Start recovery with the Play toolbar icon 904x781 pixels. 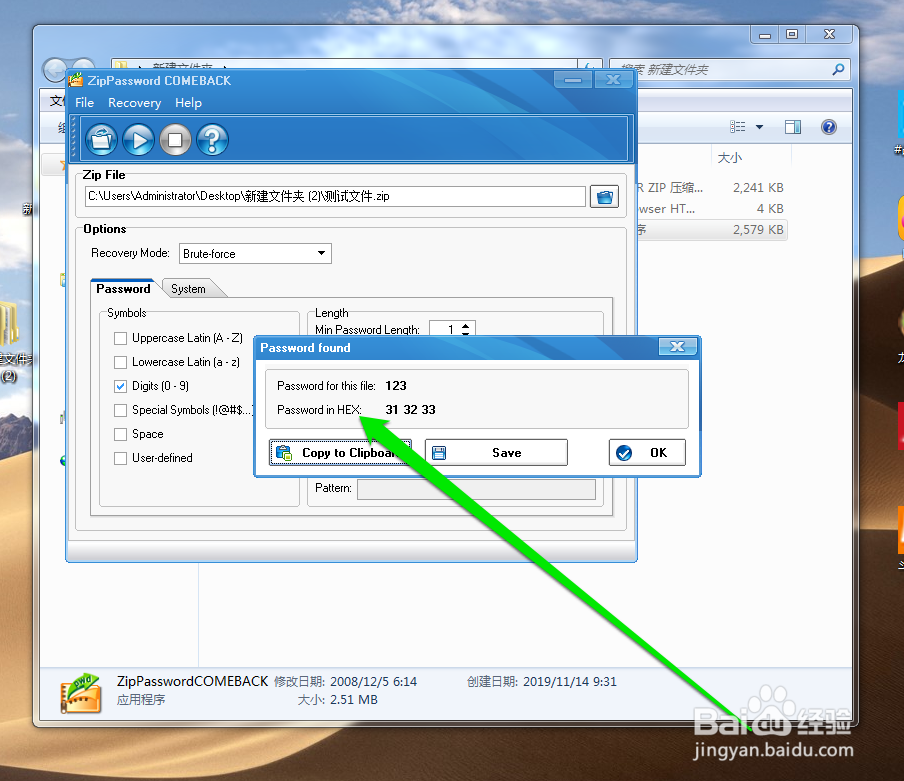tap(138, 139)
